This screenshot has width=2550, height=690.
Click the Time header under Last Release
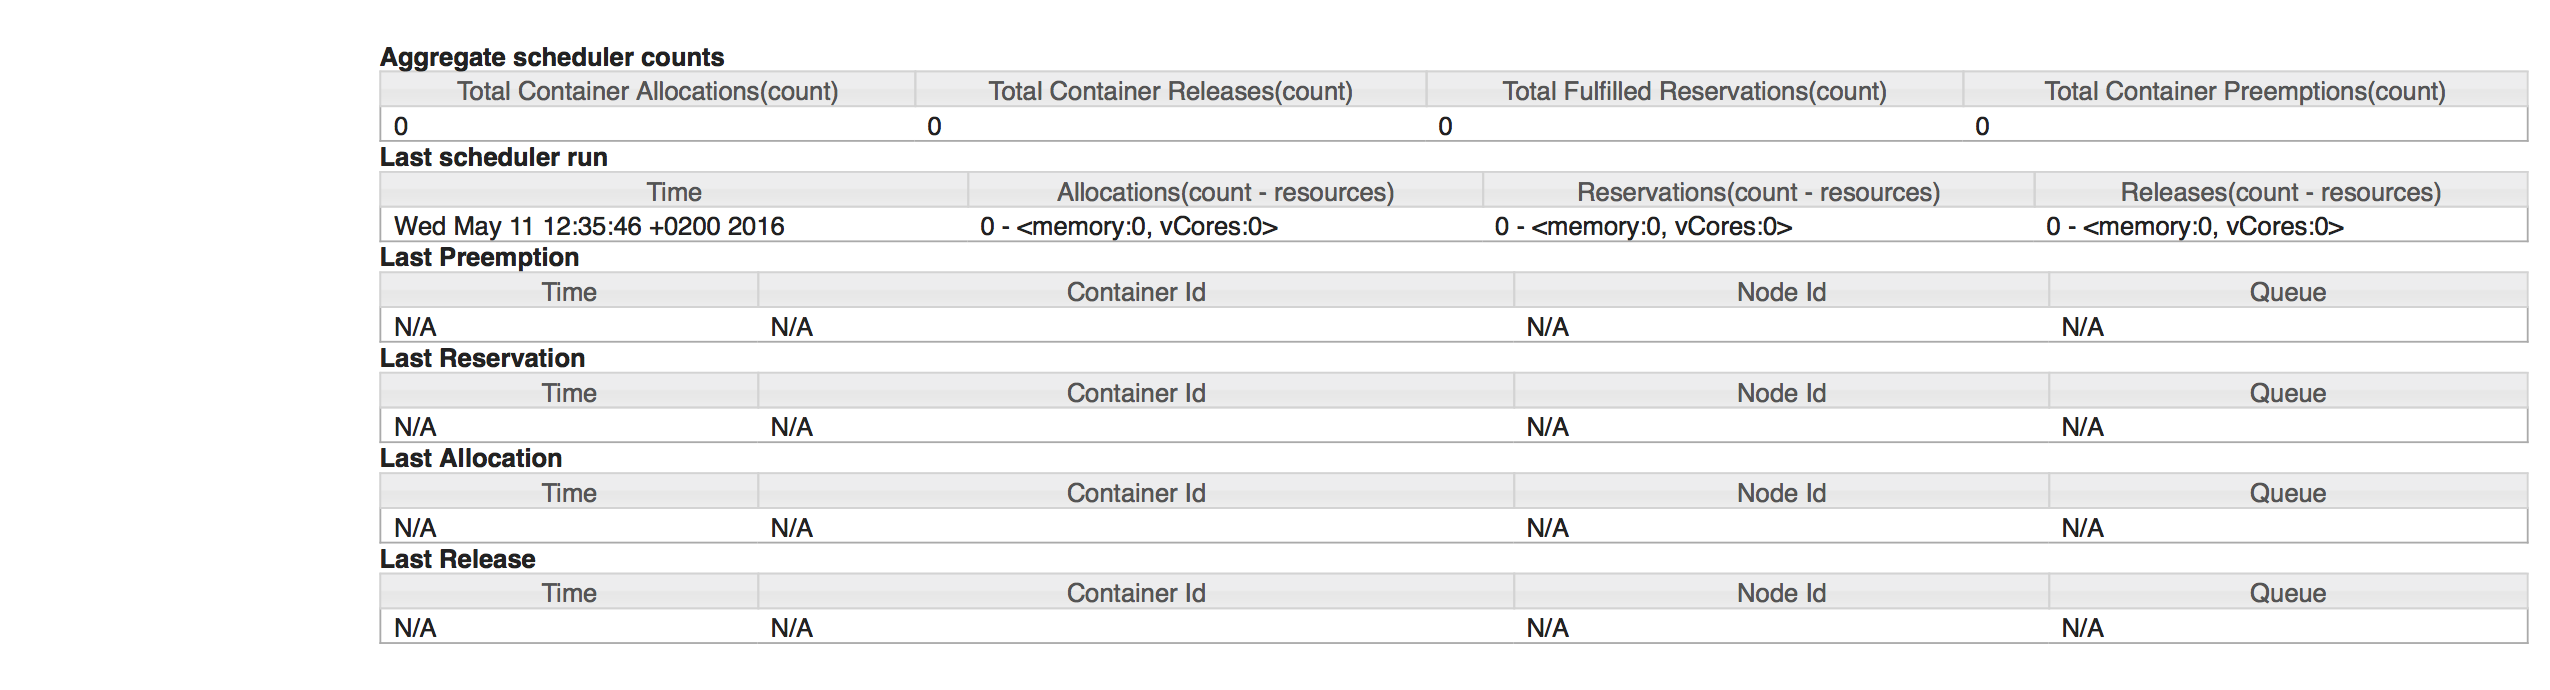(x=569, y=593)
